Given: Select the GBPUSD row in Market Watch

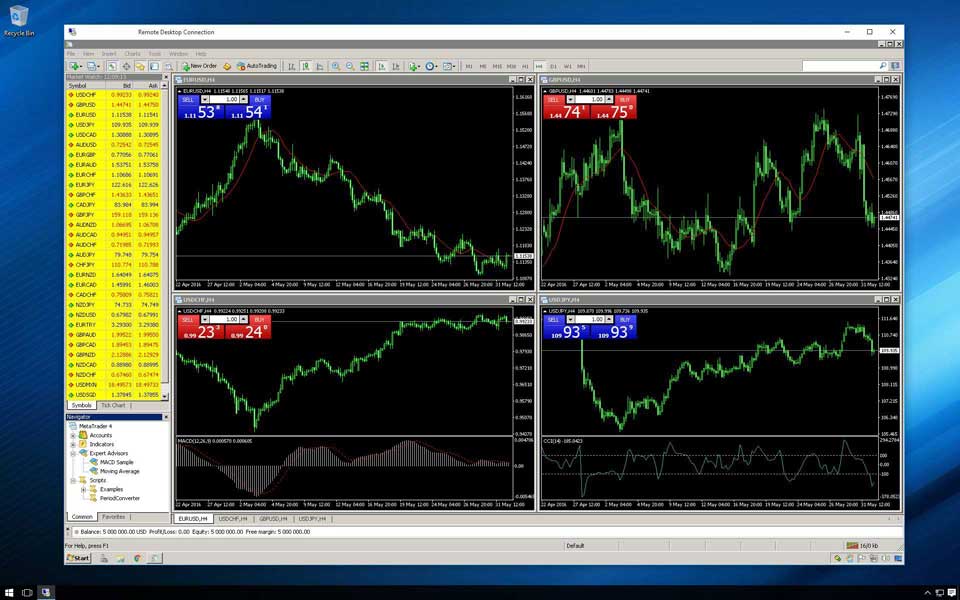Looking at the screenshot, I should click(x=84, y=104).
